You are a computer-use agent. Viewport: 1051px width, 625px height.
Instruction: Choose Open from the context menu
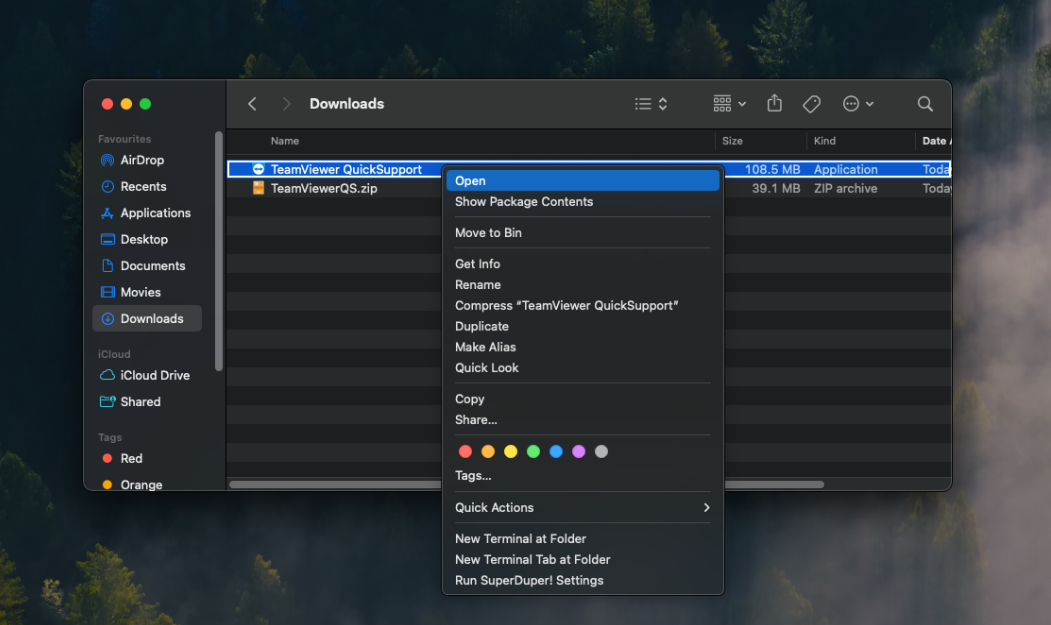point(582,180)
